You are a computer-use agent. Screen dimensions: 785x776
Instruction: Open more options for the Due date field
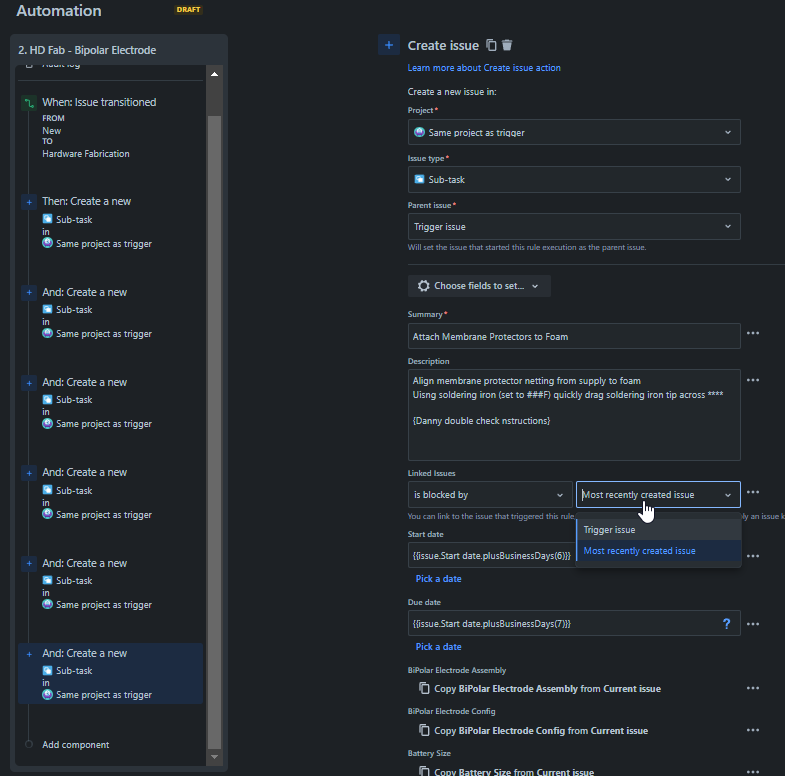753,624
